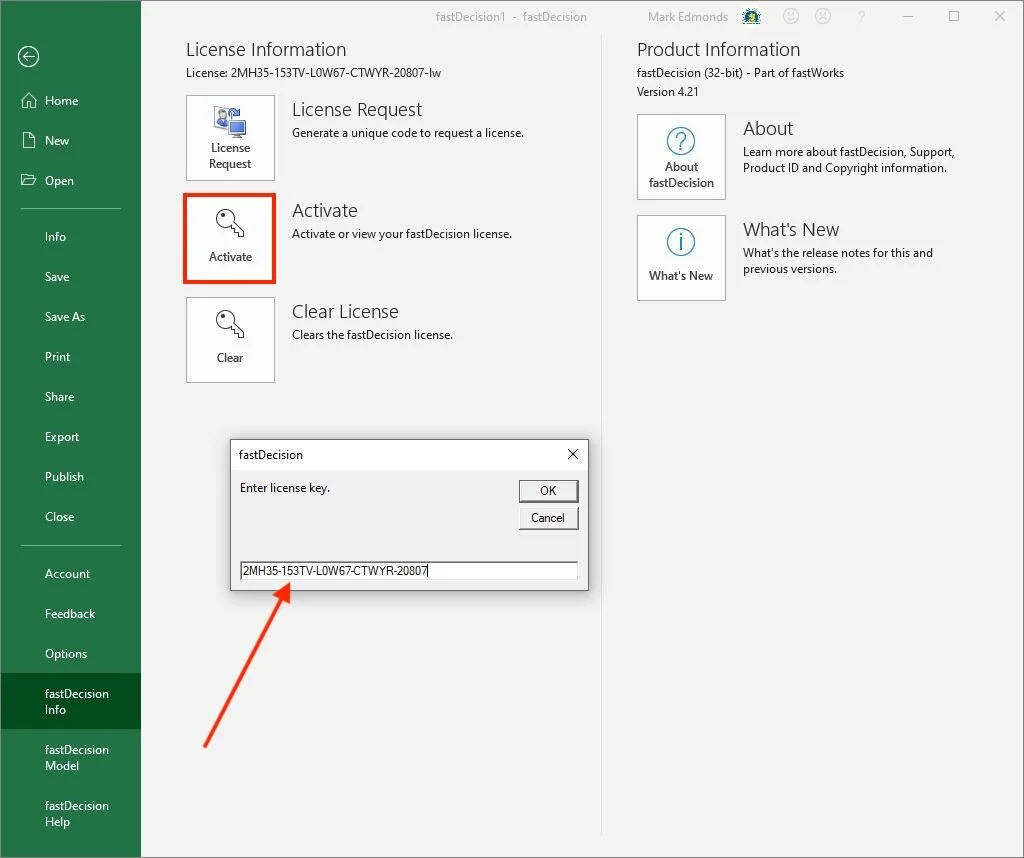Click the Home house icon
1024x858 pixels.
click(x=29, y=101)
